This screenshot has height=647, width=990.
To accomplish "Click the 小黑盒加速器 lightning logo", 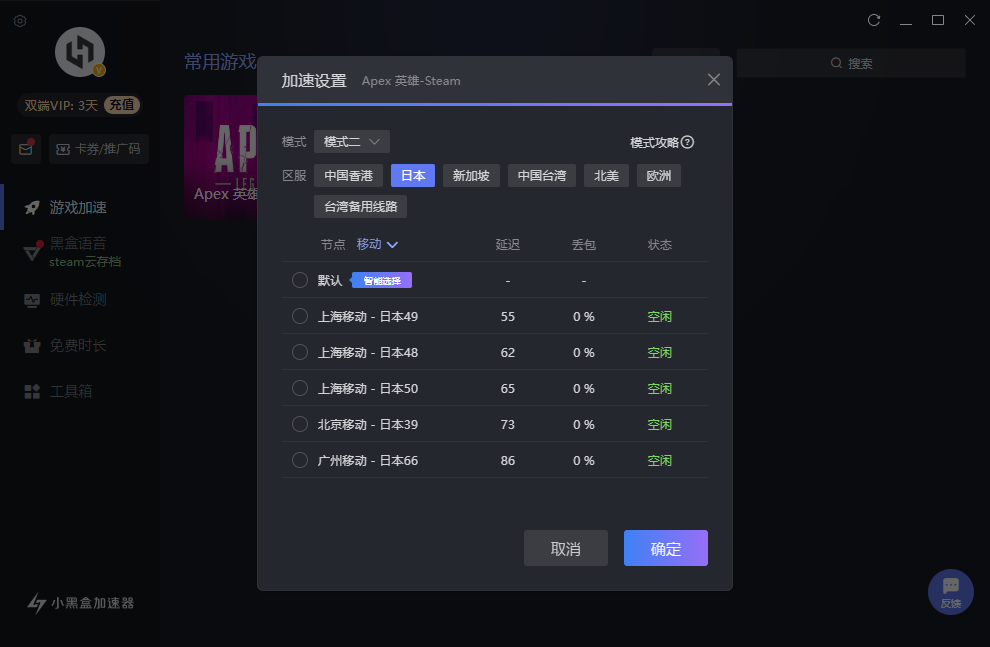I will click(x=37, y=603).
